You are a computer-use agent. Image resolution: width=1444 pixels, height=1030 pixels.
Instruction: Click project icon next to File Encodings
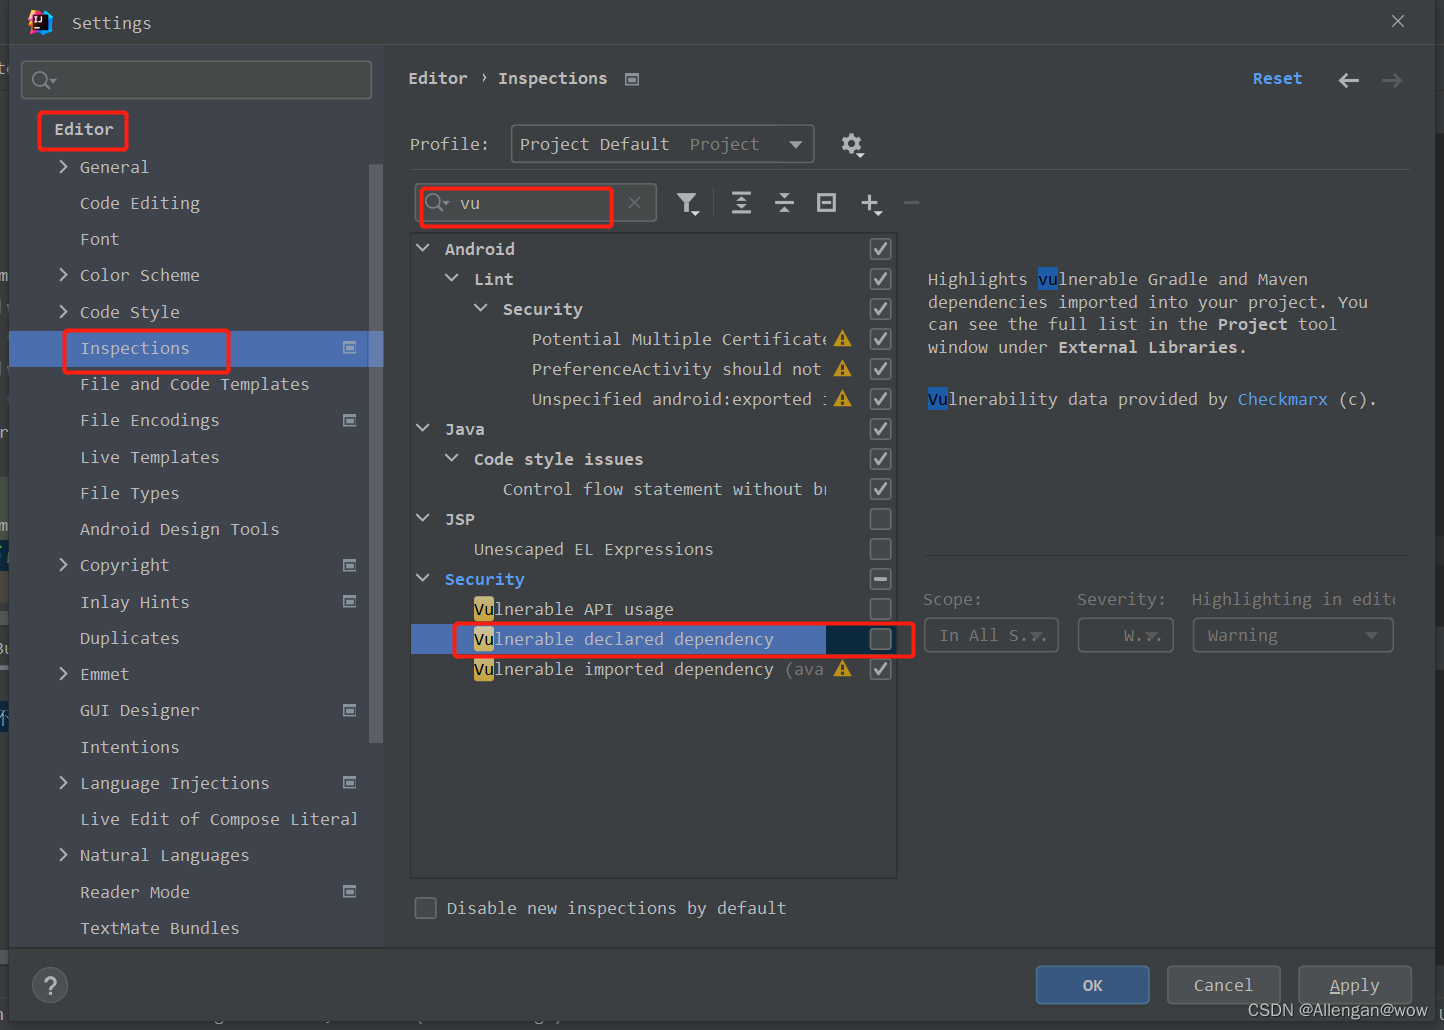coord(349,420)
